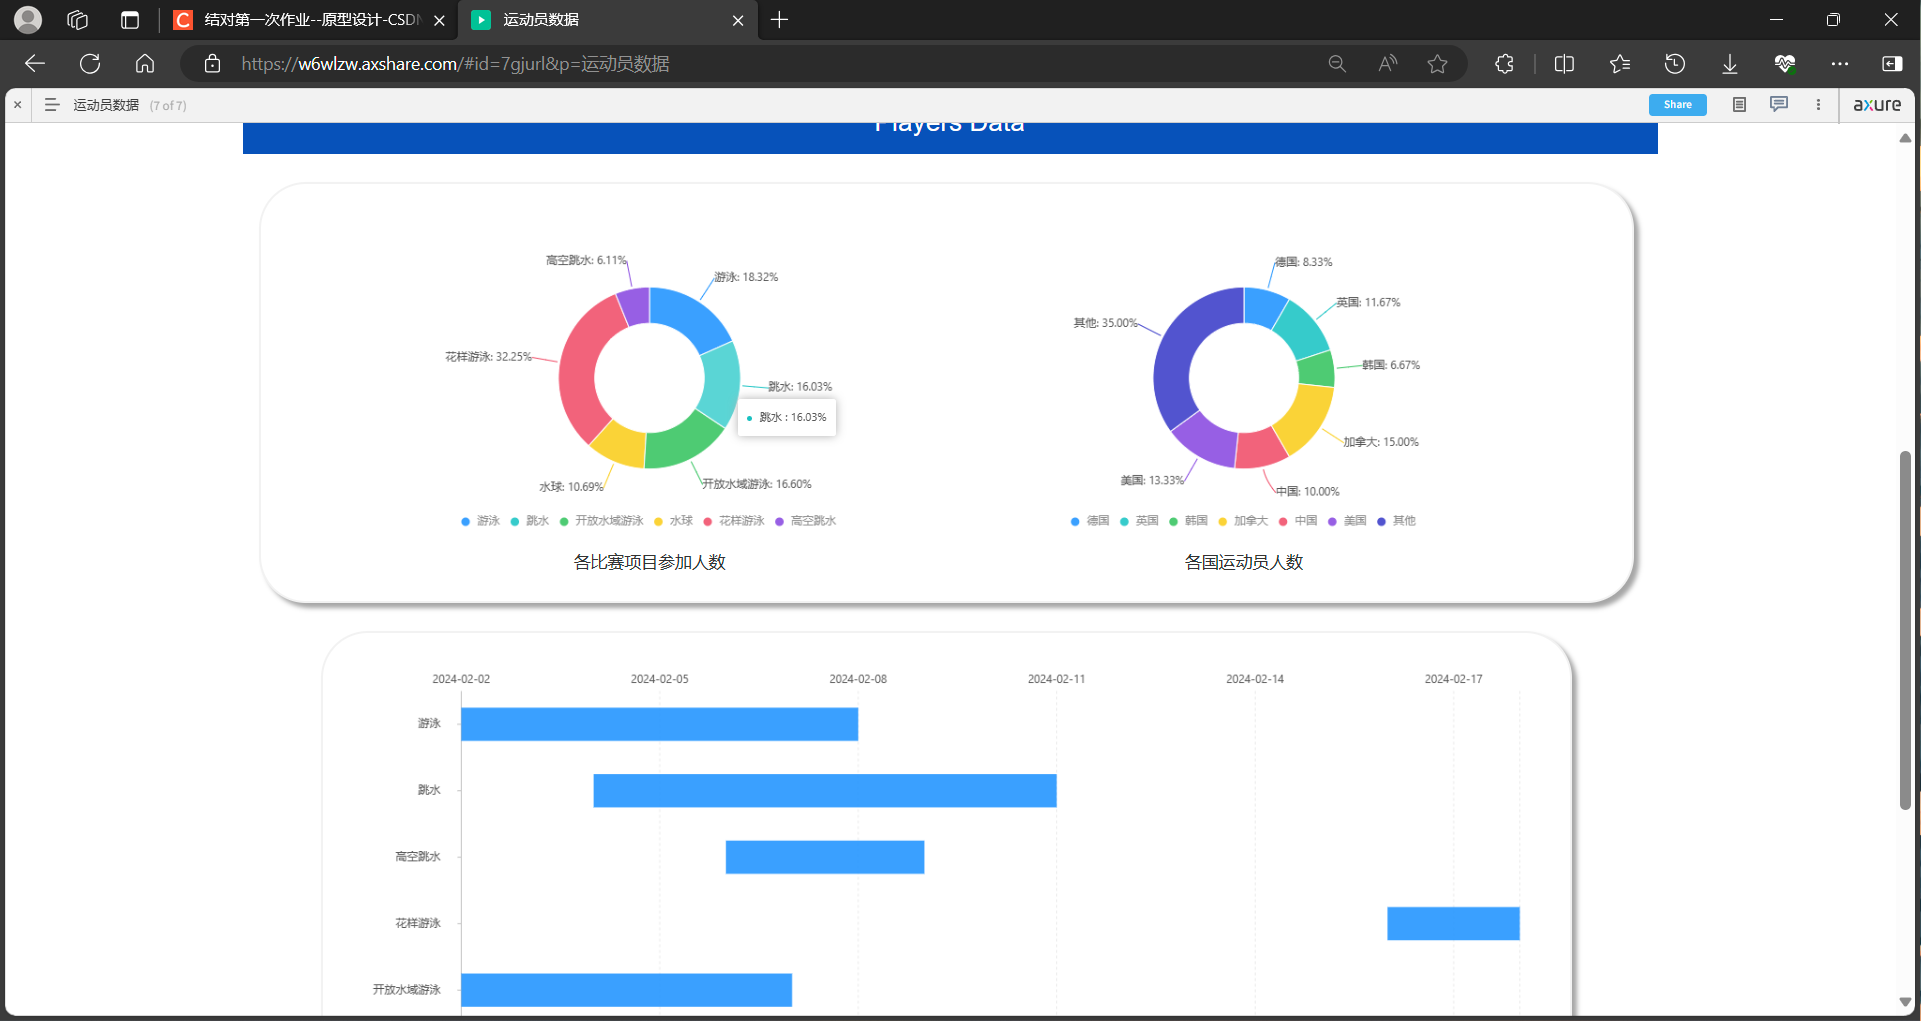The image size is (1921, 1021).
Task: Open the browser home page icon
Action: (x=145, y=64)
